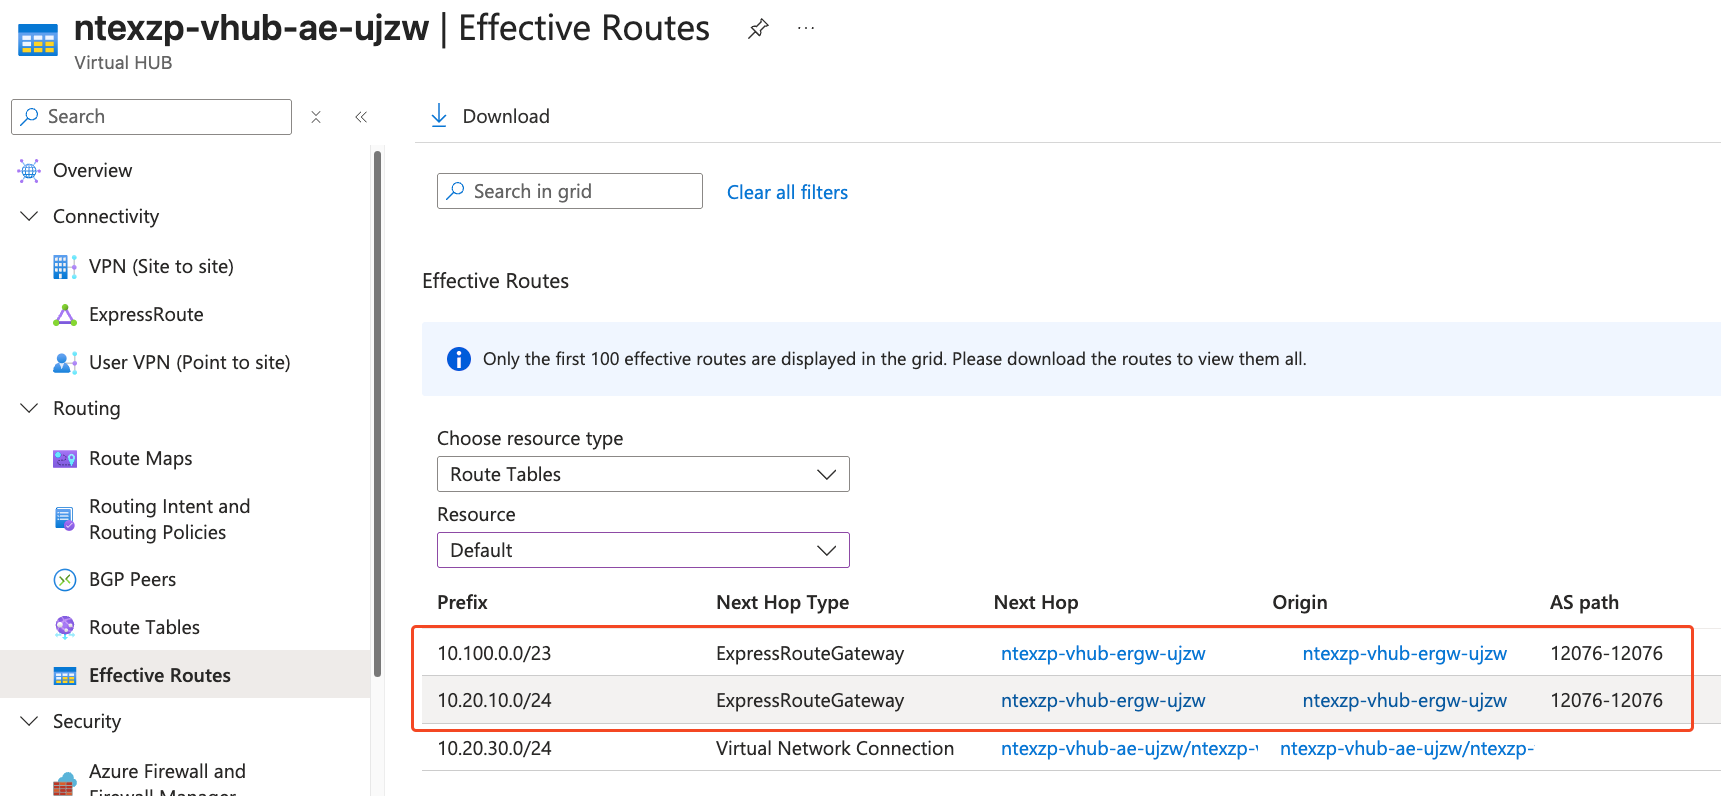
Task: Click the magnifier icon in grid search
Action: (456, 191)
